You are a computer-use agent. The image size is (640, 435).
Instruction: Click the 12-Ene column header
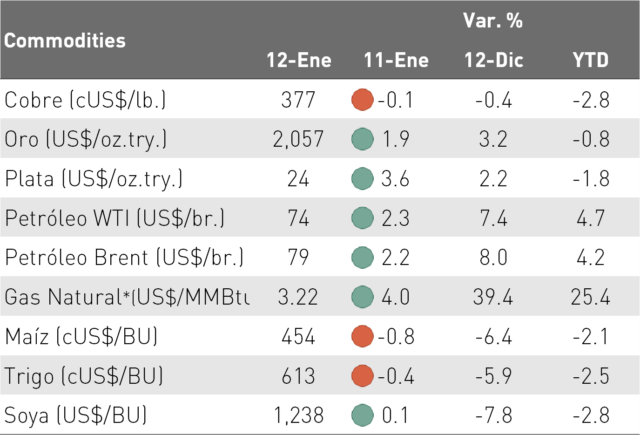click(299, 60)
